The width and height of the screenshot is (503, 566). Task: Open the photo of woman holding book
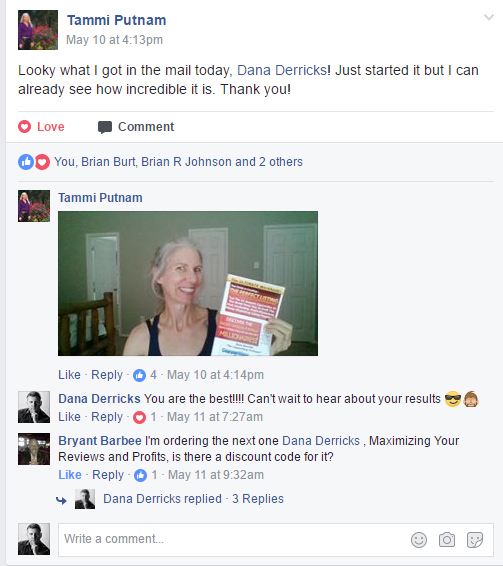(x=188, y=283)
